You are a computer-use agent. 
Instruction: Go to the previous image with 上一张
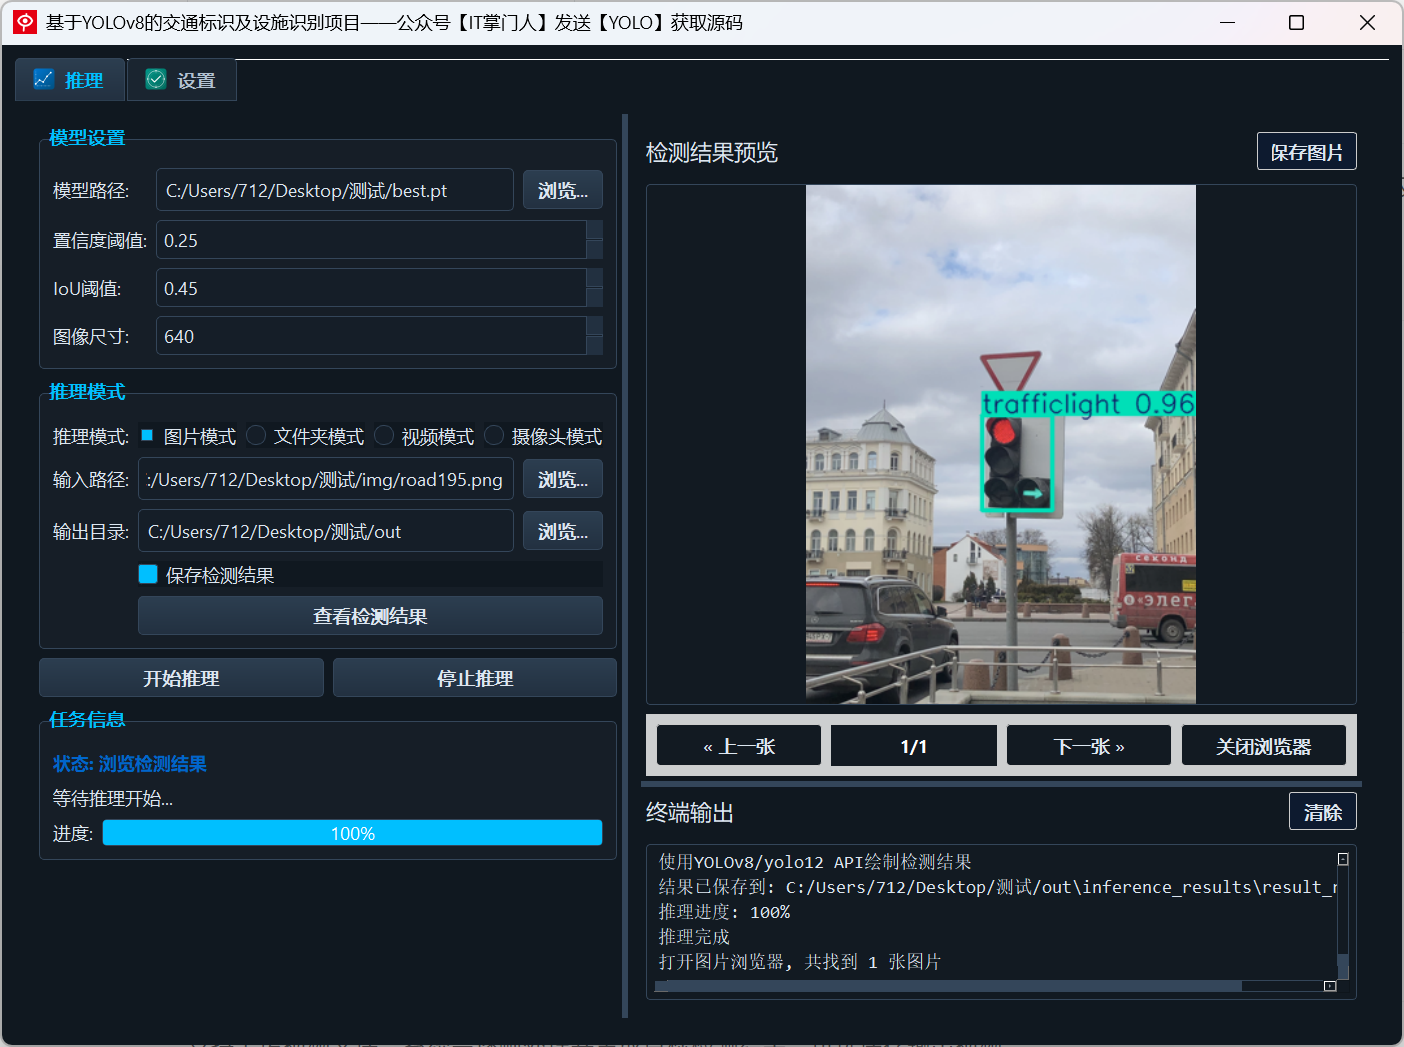(x=739, y=746)
